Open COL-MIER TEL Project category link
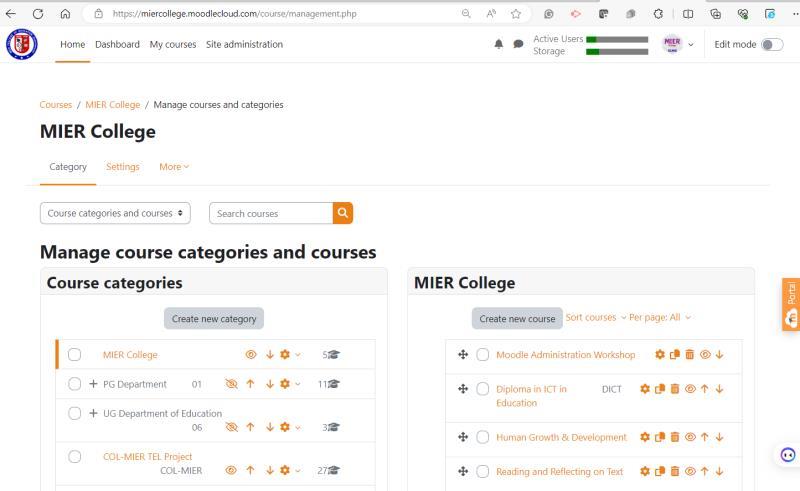Viewport: 800px width, 491px height. (147, 456)
